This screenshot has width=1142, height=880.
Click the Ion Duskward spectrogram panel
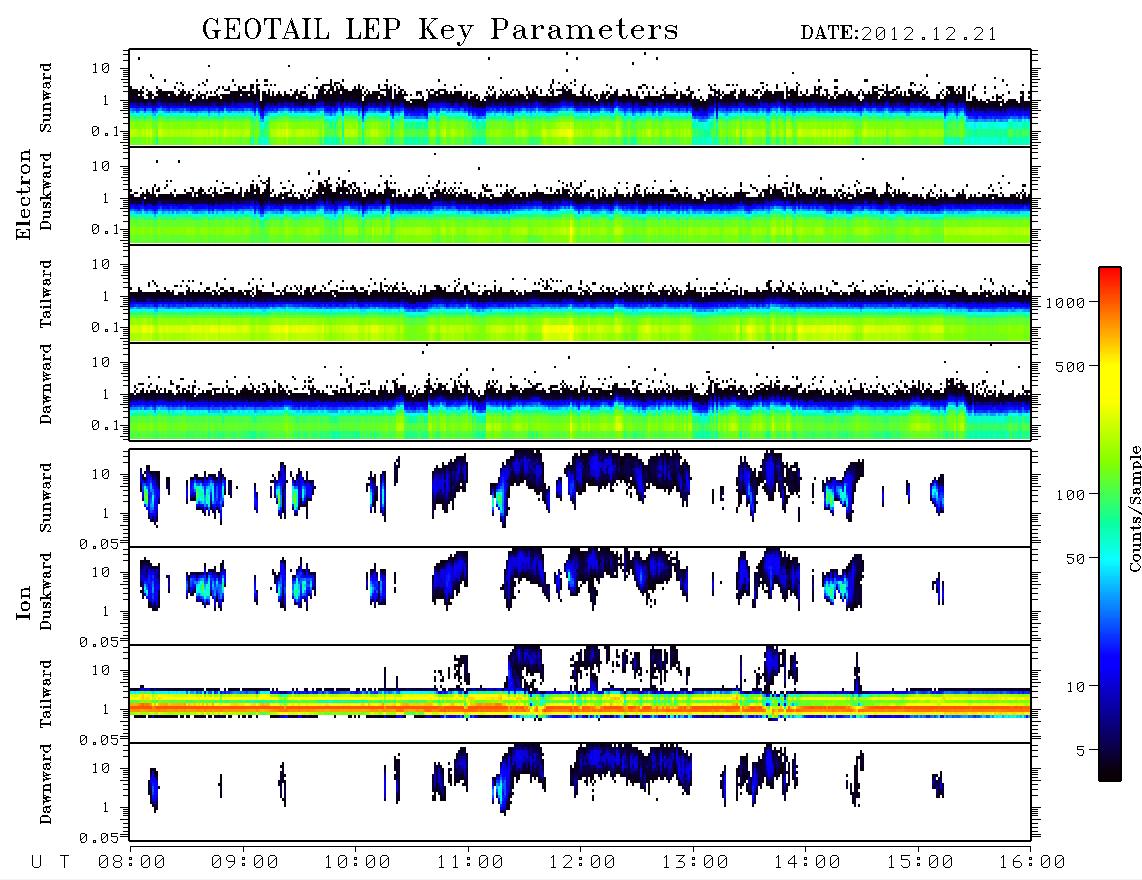click(x=580, y=596)
